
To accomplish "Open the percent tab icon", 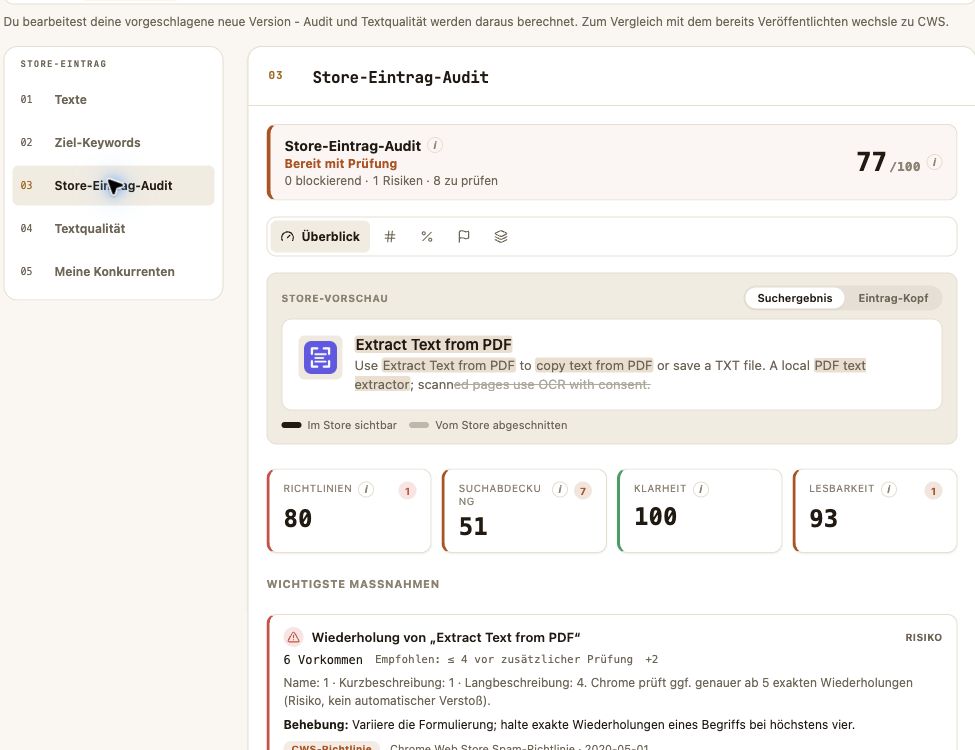I will pos(427,236).
